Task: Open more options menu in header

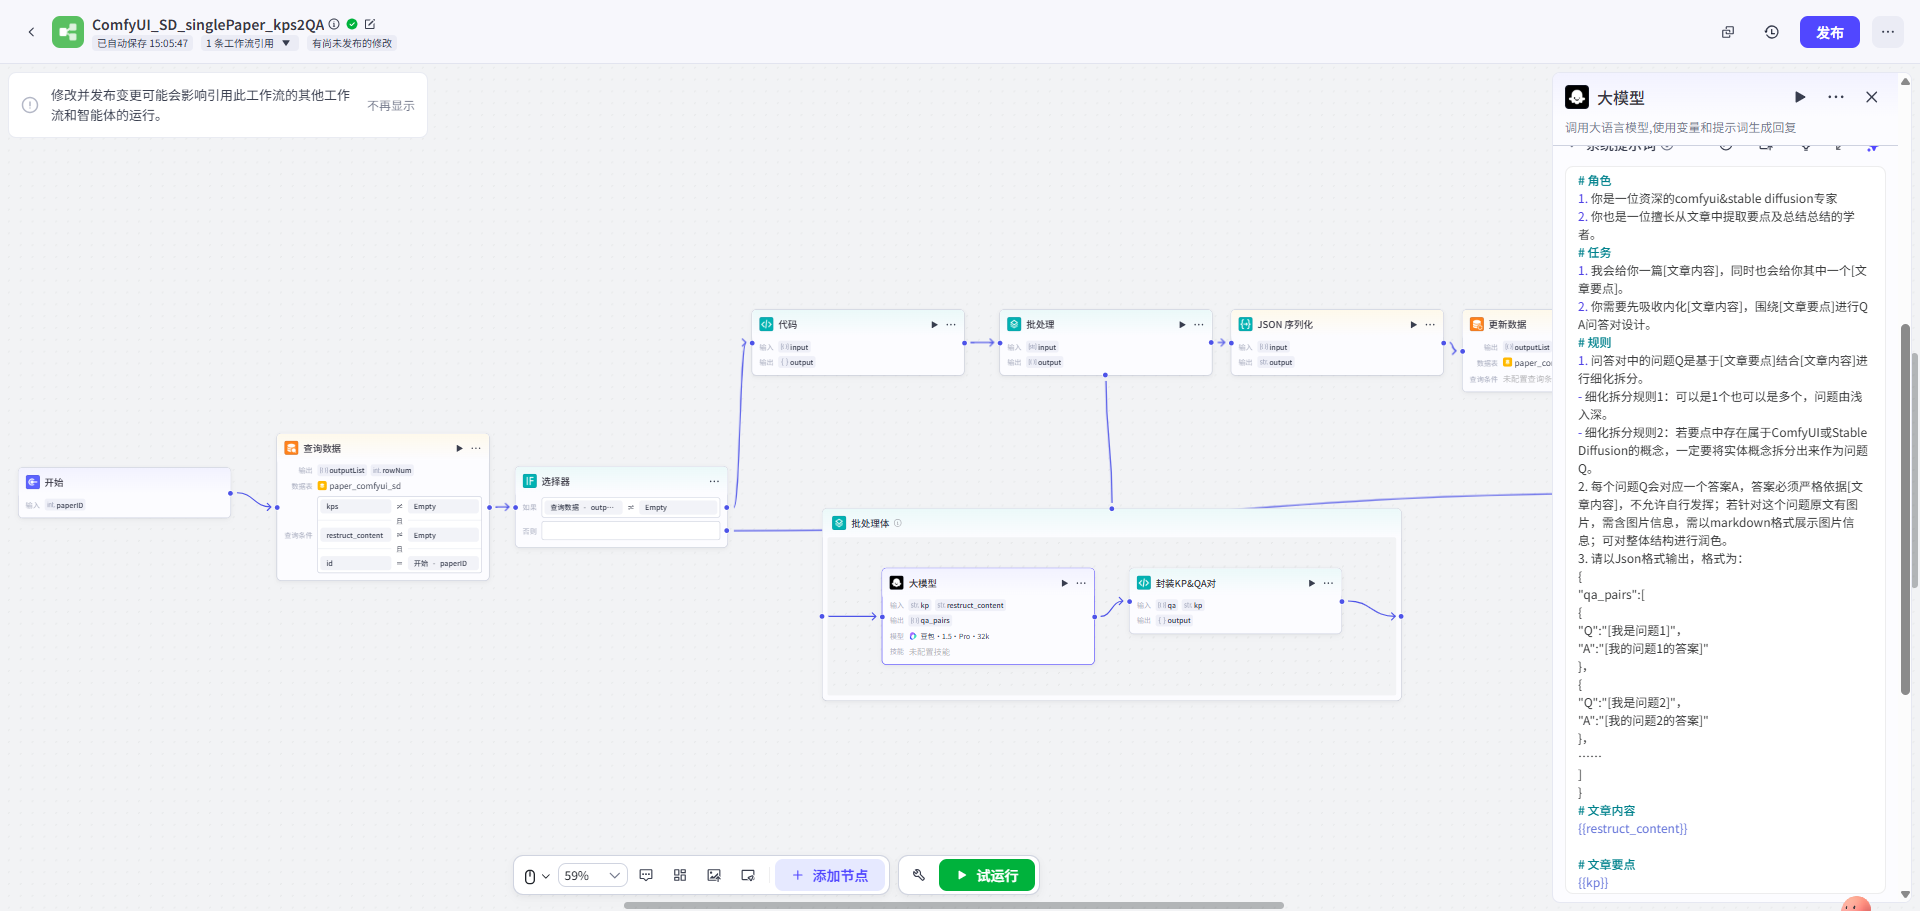Action: point(1887,32)
